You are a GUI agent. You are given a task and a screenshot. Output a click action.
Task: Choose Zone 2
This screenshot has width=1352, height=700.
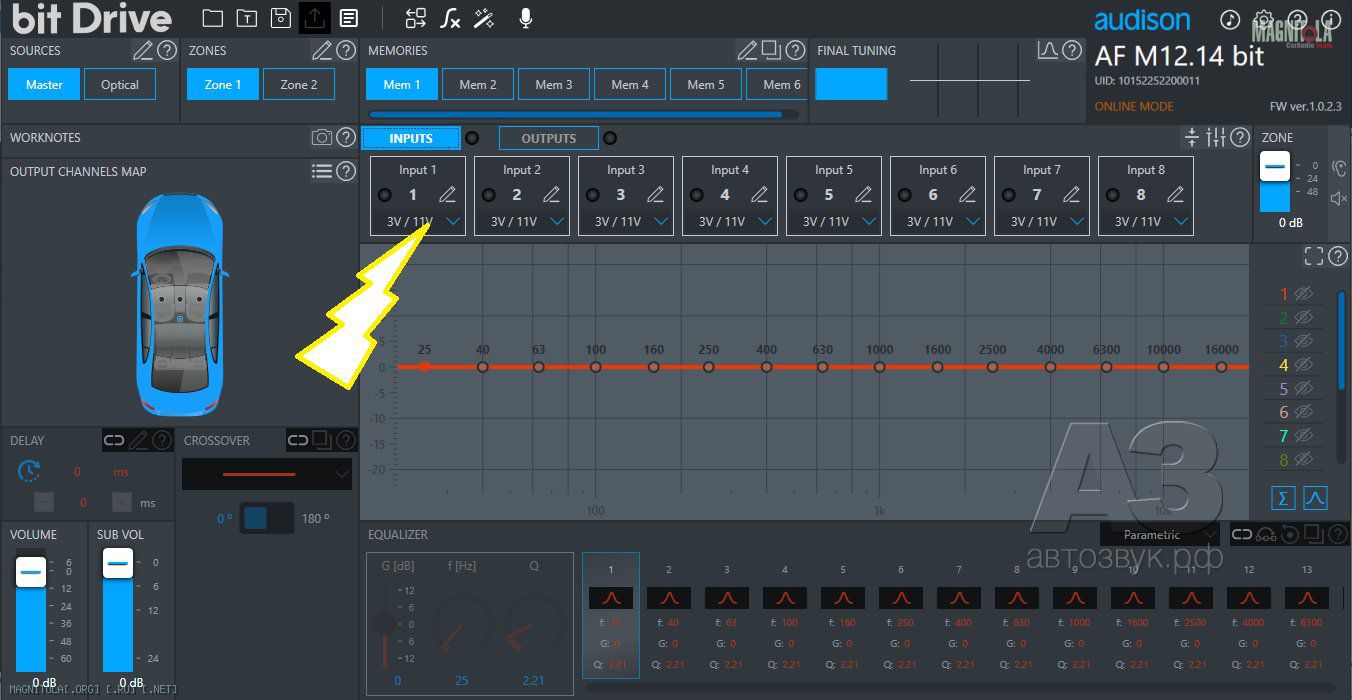(299, 85)
